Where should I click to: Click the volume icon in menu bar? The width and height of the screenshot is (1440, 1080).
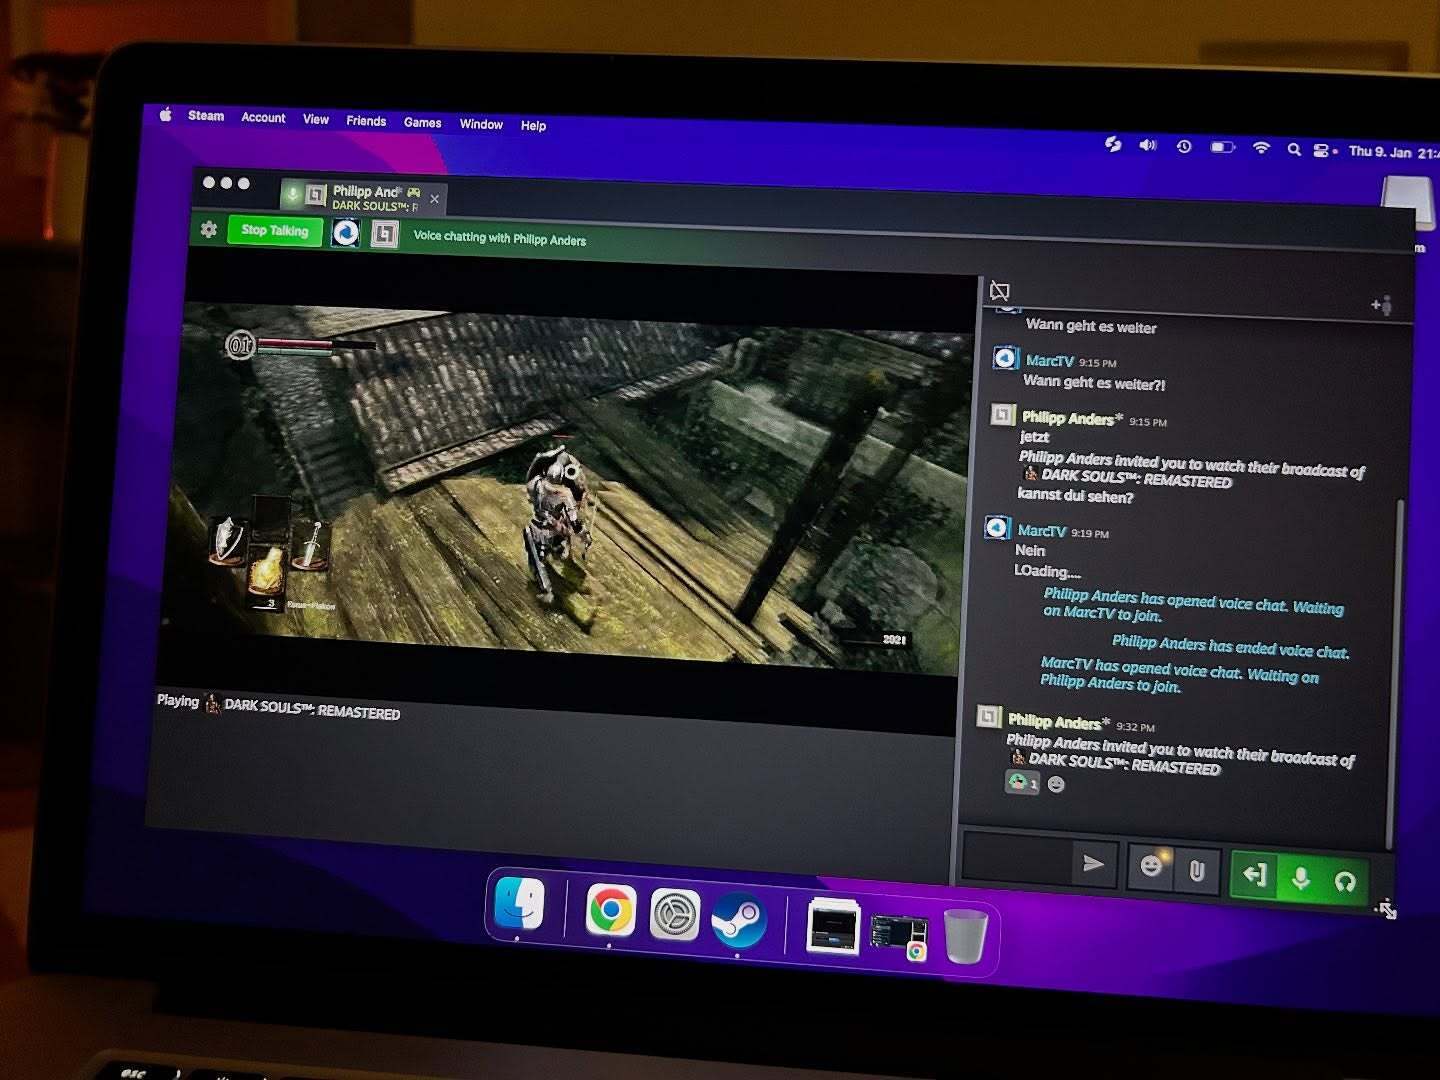coord(1147,145)
